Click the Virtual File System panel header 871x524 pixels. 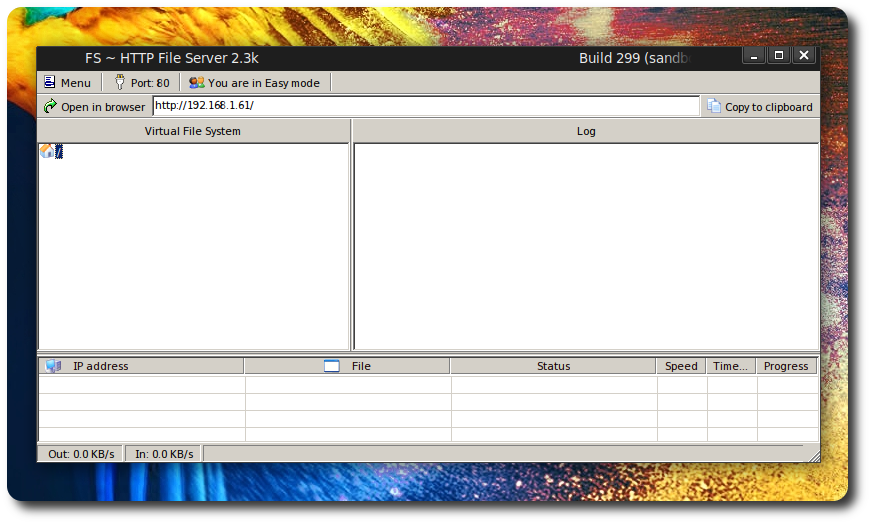[193, 131]
